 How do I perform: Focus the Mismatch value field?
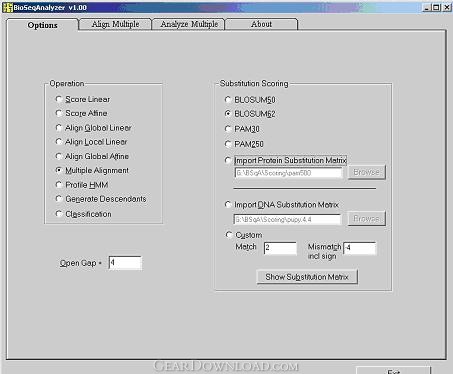point(360,248)
